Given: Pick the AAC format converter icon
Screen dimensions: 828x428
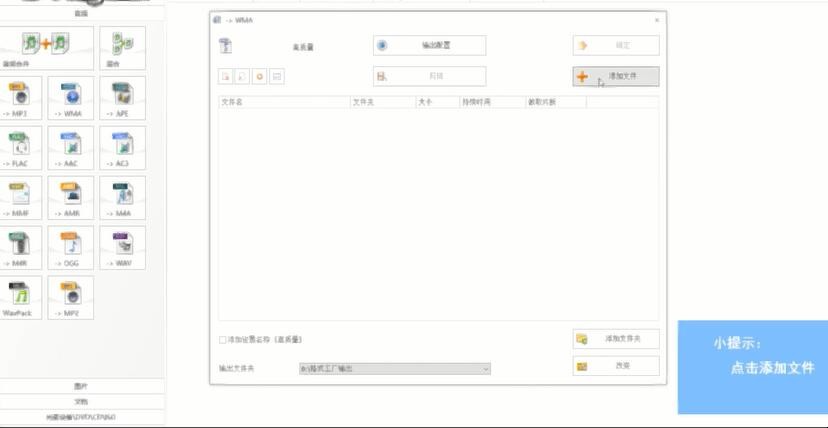Looking at the screenshot, I should [71, 148].
